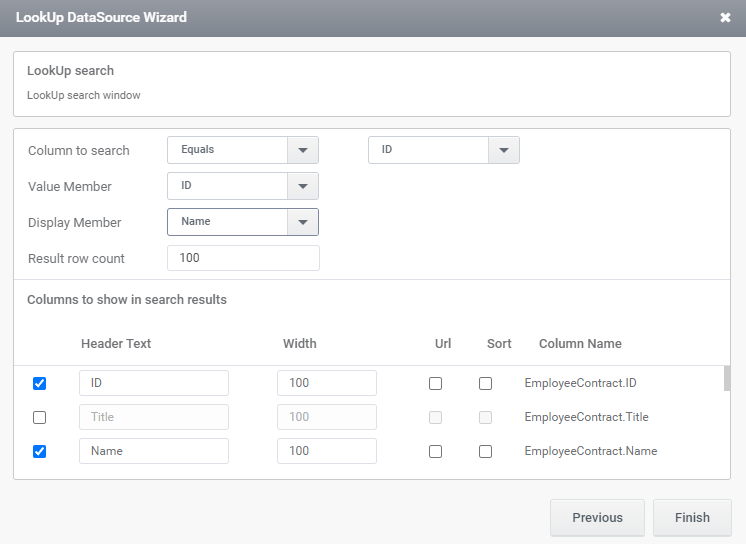Click the Finish button
Image resolution: width=746 pixels, height=544 pixels.
coord(692,518)
